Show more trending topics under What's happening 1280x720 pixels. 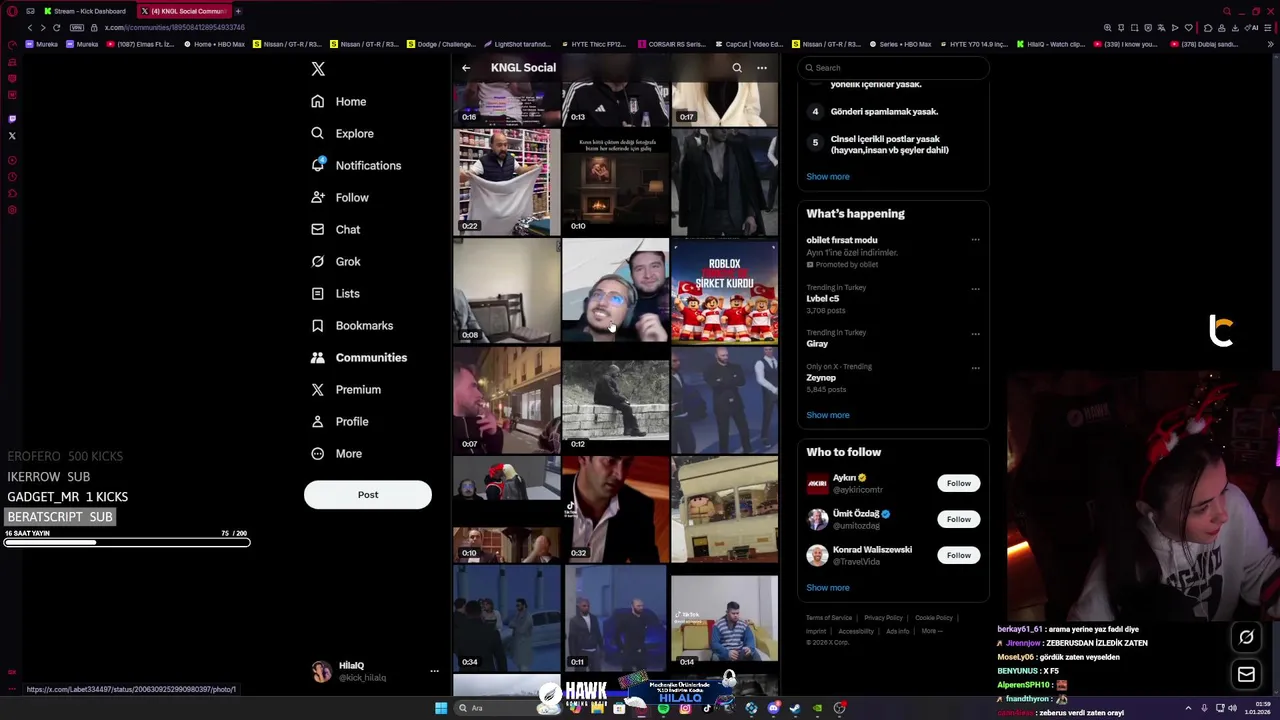pos(828,415)
